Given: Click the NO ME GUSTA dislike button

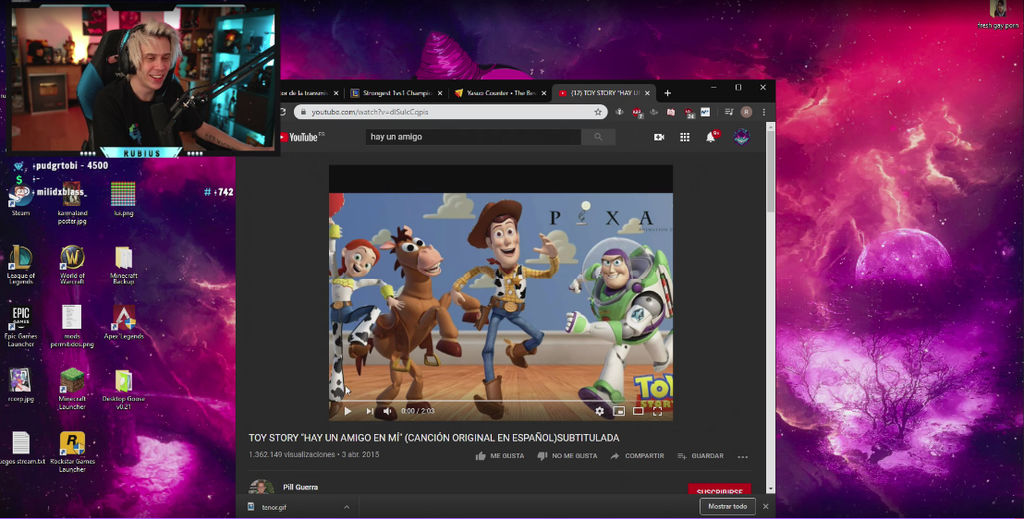Looking at the screenshot, I should pos(567,456).
